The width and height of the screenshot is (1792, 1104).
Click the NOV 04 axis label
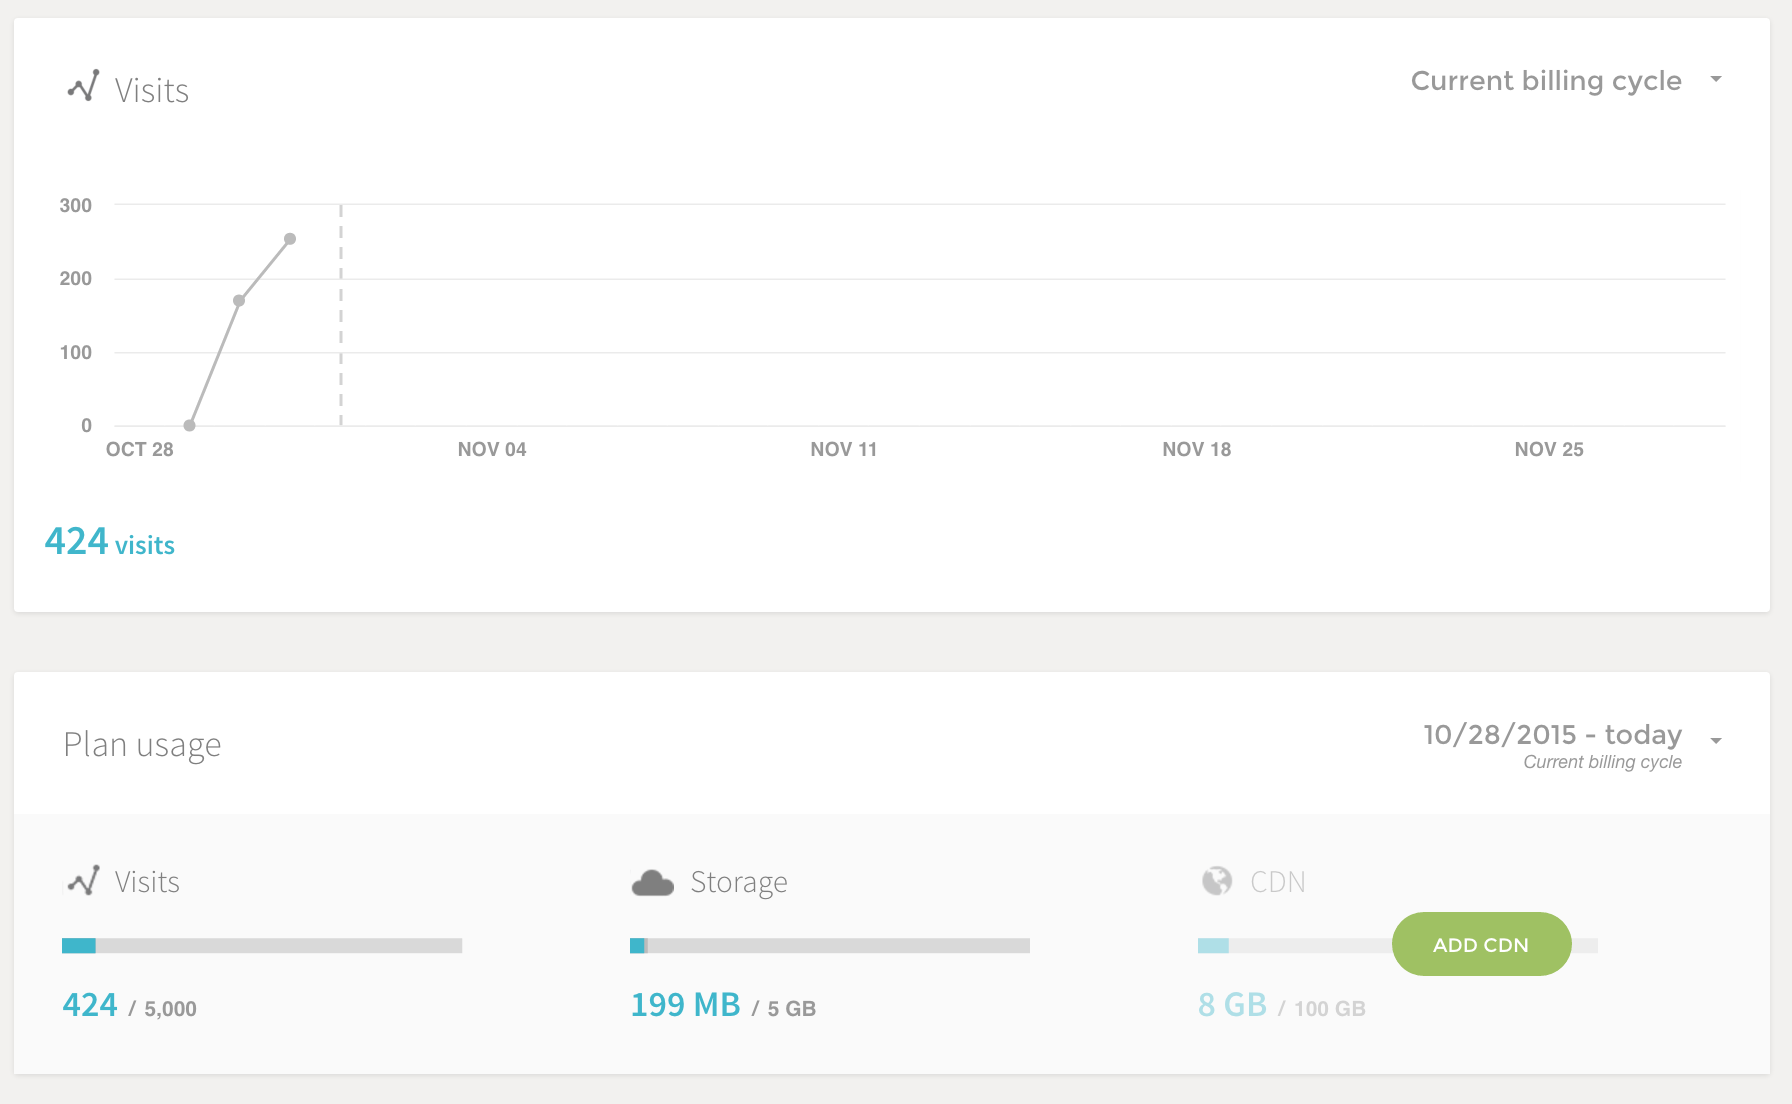[492, 449]
